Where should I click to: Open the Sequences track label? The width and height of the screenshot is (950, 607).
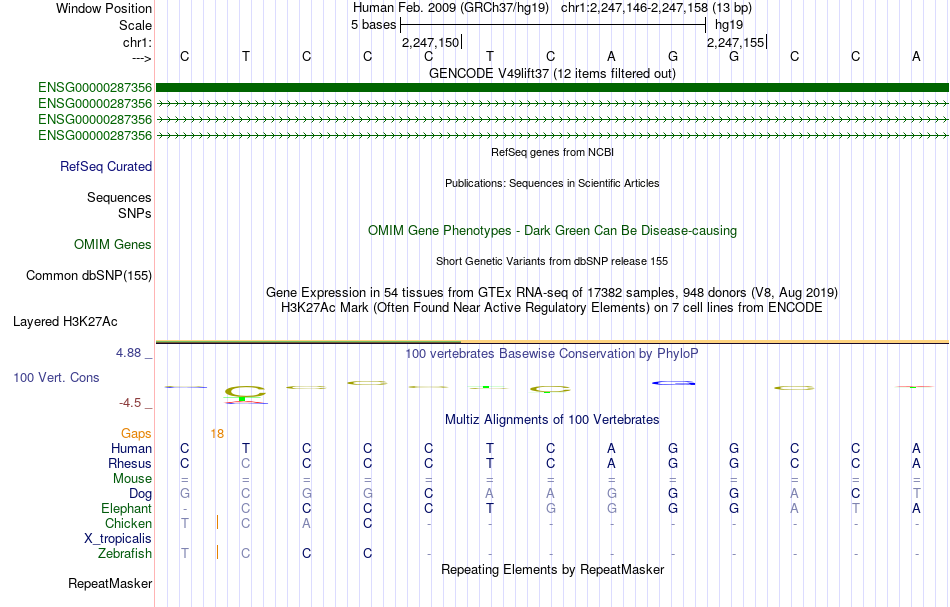[119, 197]
